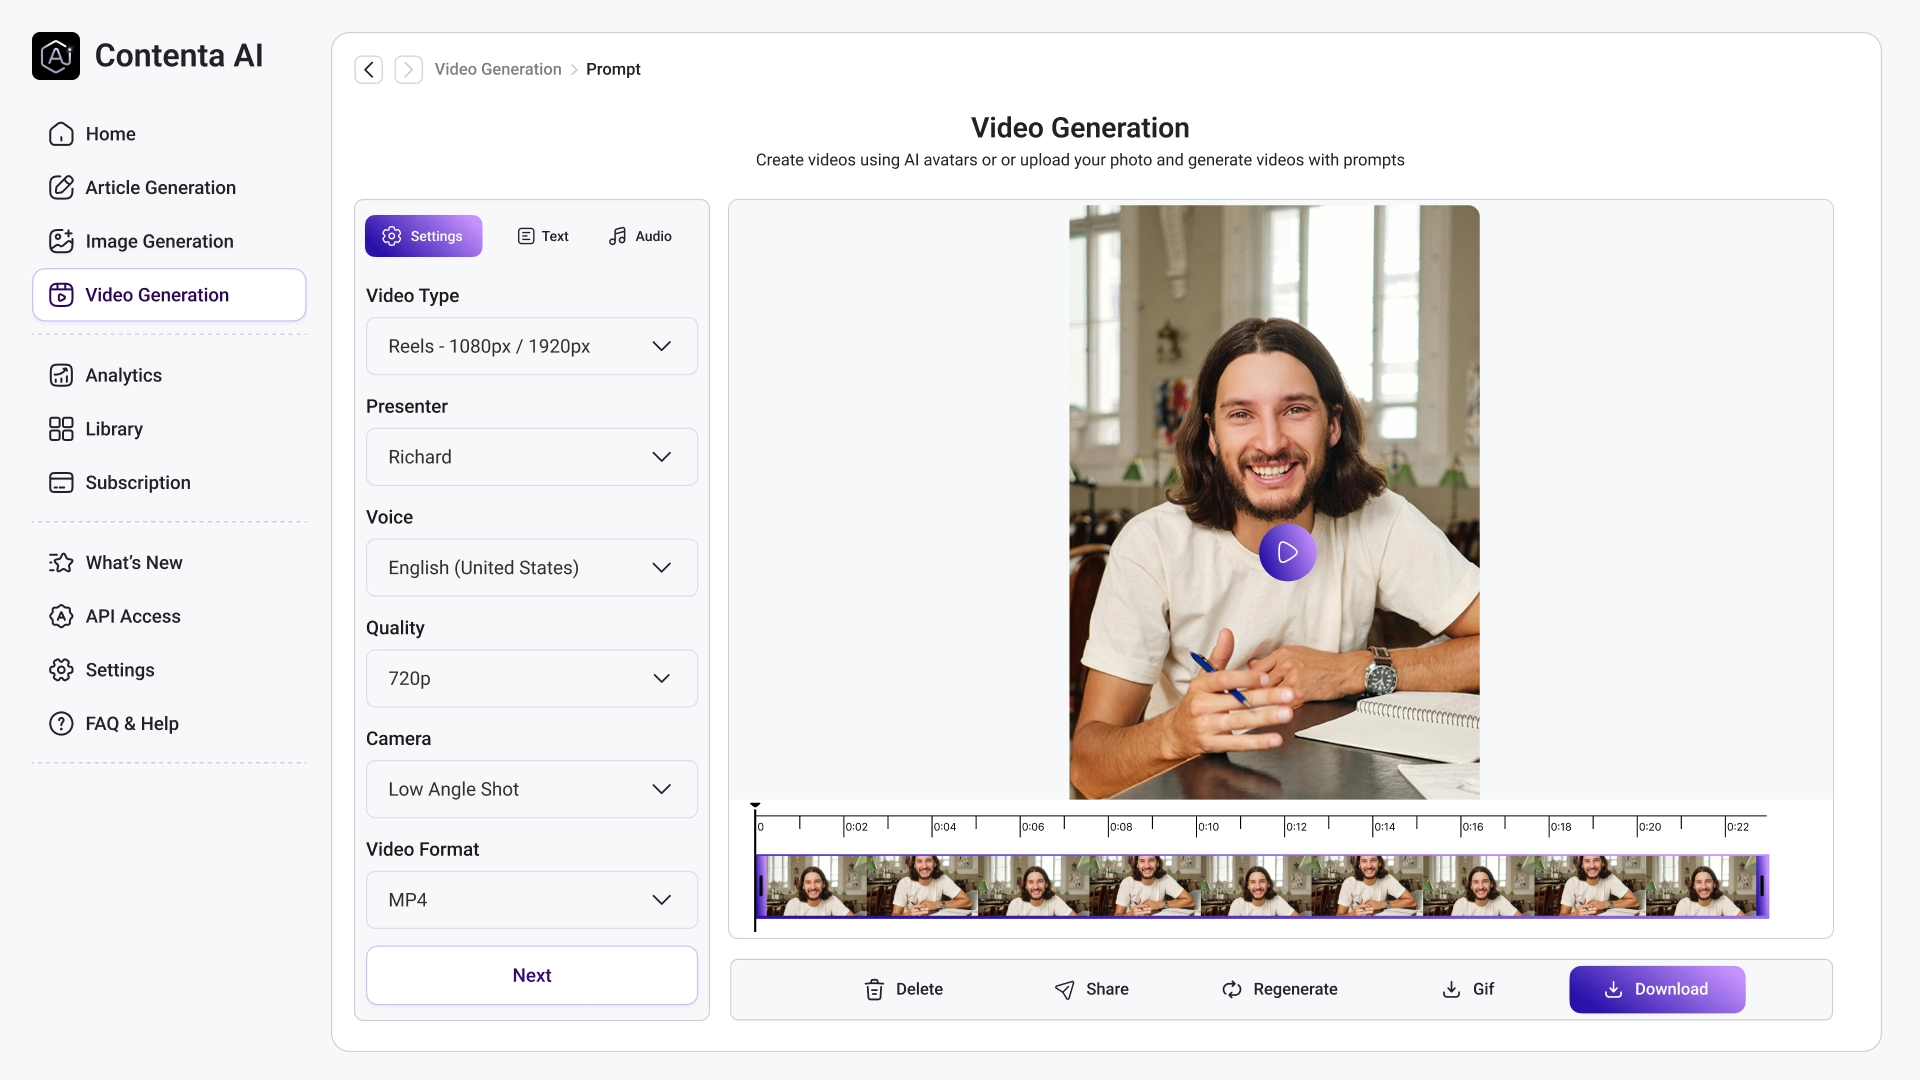Open API Access page

133,616
